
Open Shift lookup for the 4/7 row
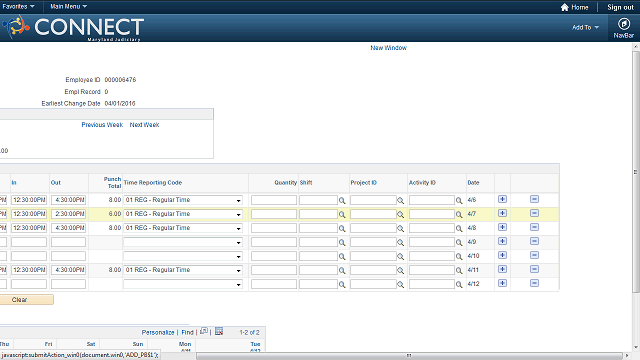[x=342, y=214]
